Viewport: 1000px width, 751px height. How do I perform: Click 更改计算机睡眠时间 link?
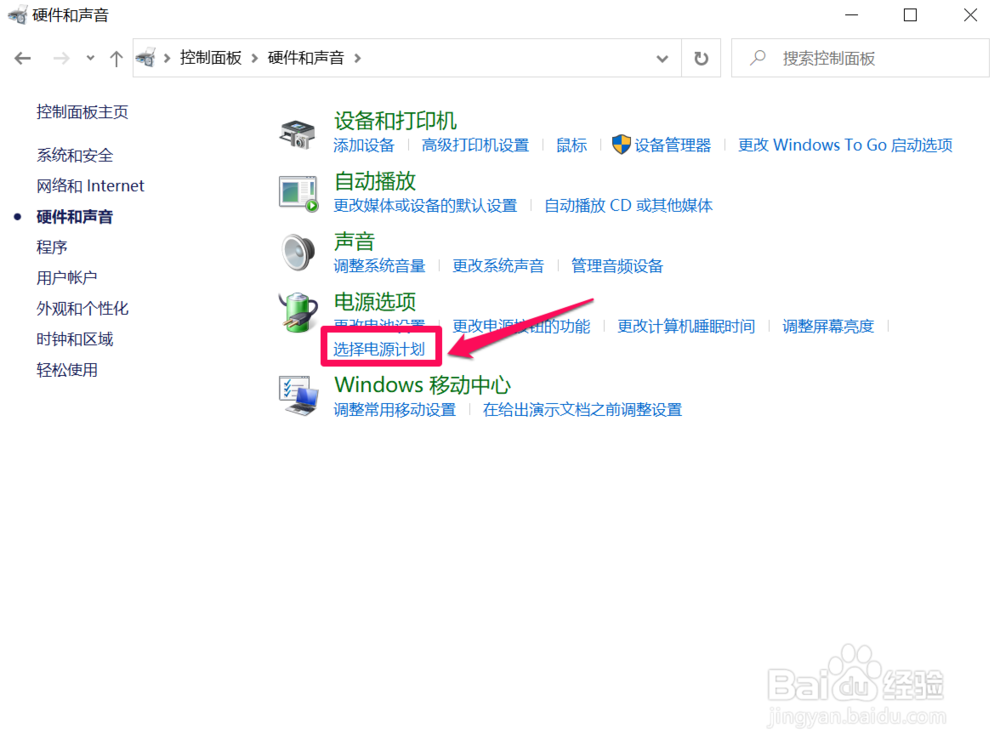[686, 326]
